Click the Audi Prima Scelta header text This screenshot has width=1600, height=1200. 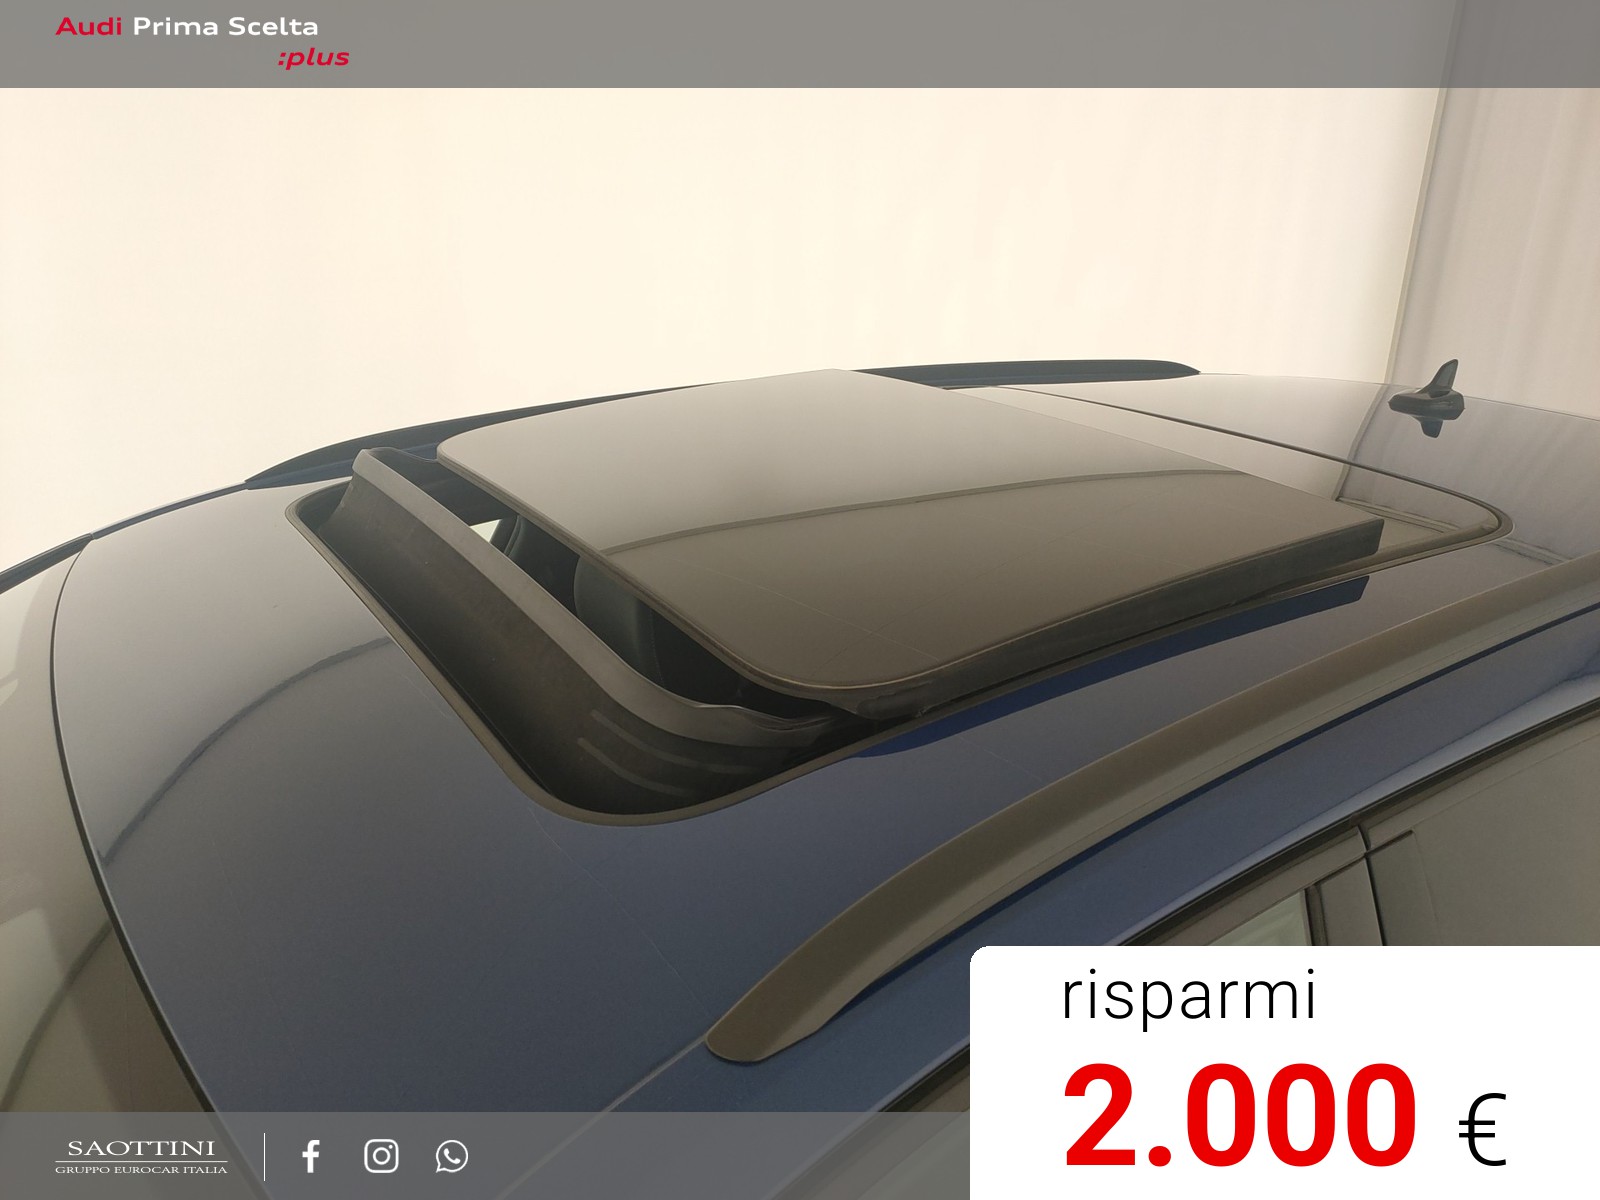[x=225, y=27]
